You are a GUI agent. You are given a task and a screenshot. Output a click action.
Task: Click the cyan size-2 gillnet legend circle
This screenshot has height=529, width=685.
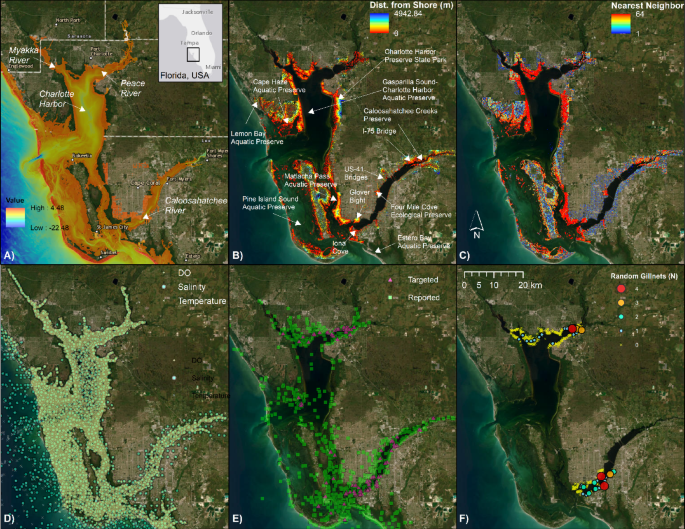pos(621,317)
